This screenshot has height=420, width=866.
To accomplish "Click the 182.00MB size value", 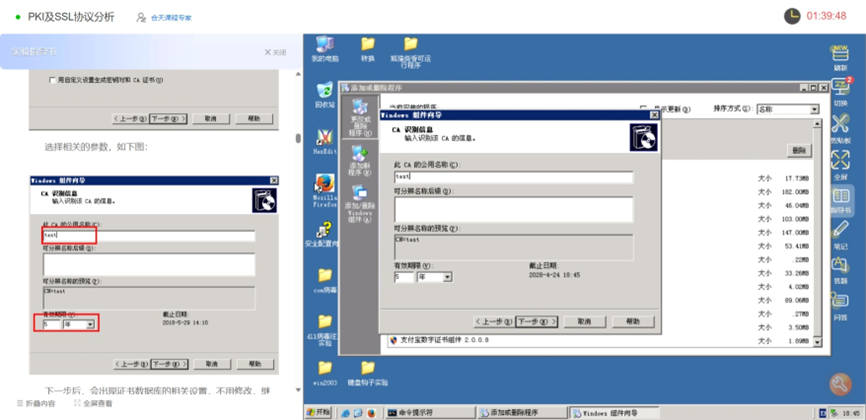I will click(x=795, y=192).
